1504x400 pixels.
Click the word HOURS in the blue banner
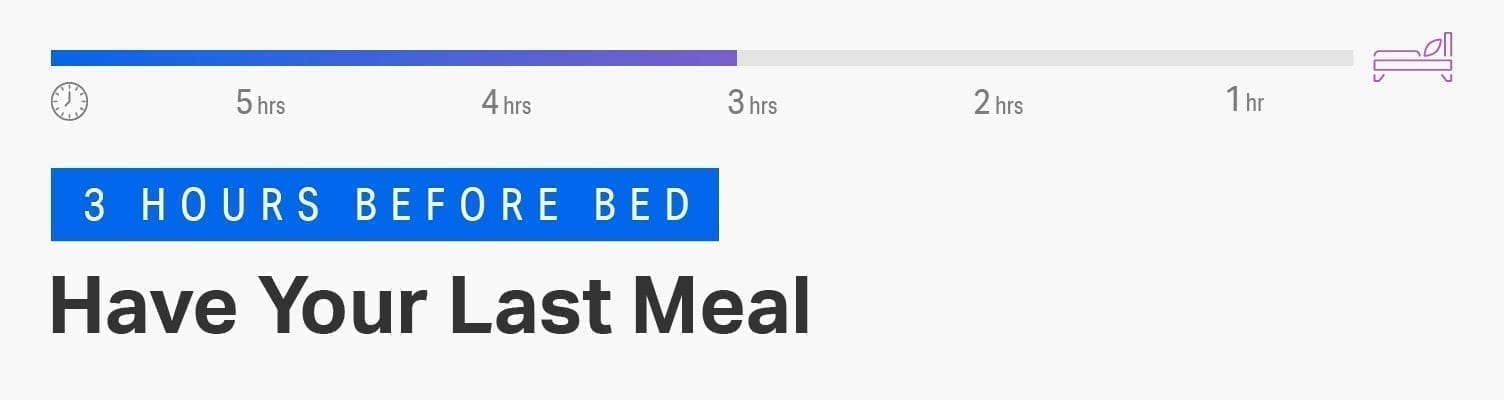[x=231, y=205]
